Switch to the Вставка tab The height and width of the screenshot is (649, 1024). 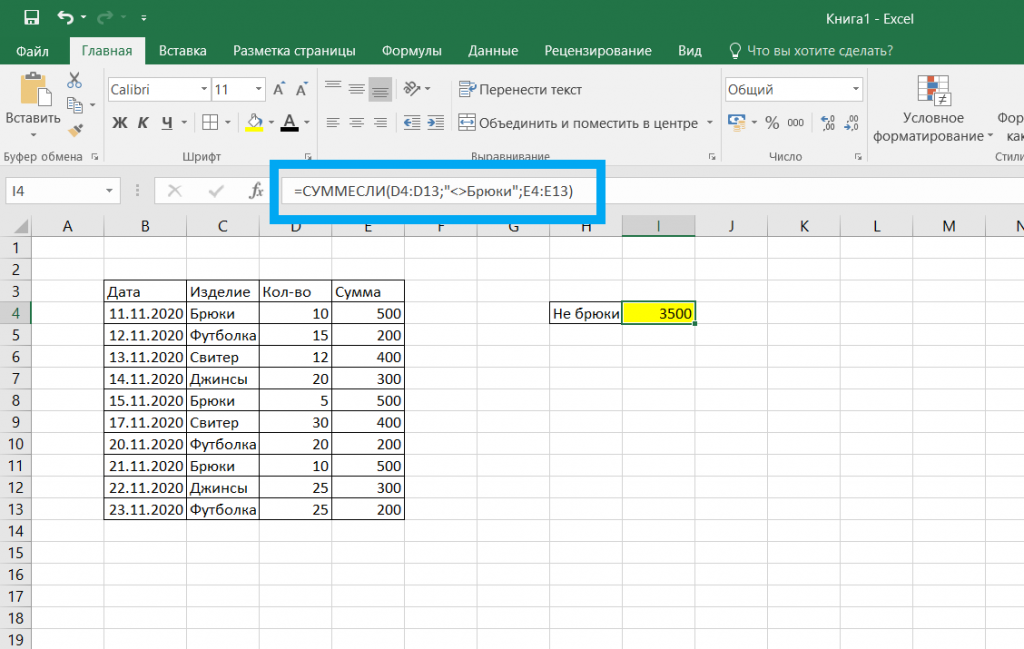pos(182,51)
